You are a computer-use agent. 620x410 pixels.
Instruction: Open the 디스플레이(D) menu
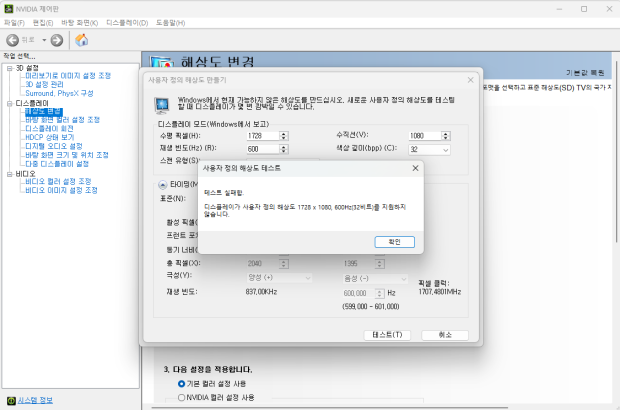127,23
